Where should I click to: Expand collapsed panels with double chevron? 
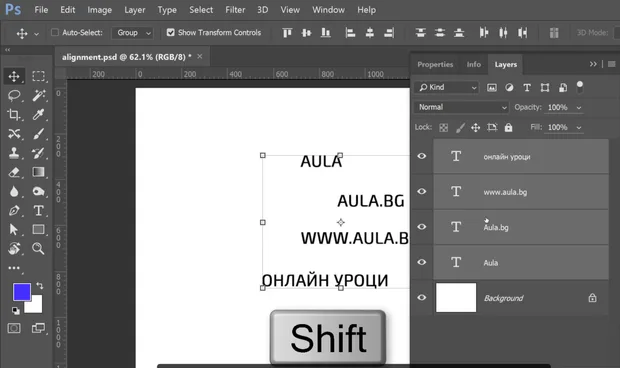(593, 64)
